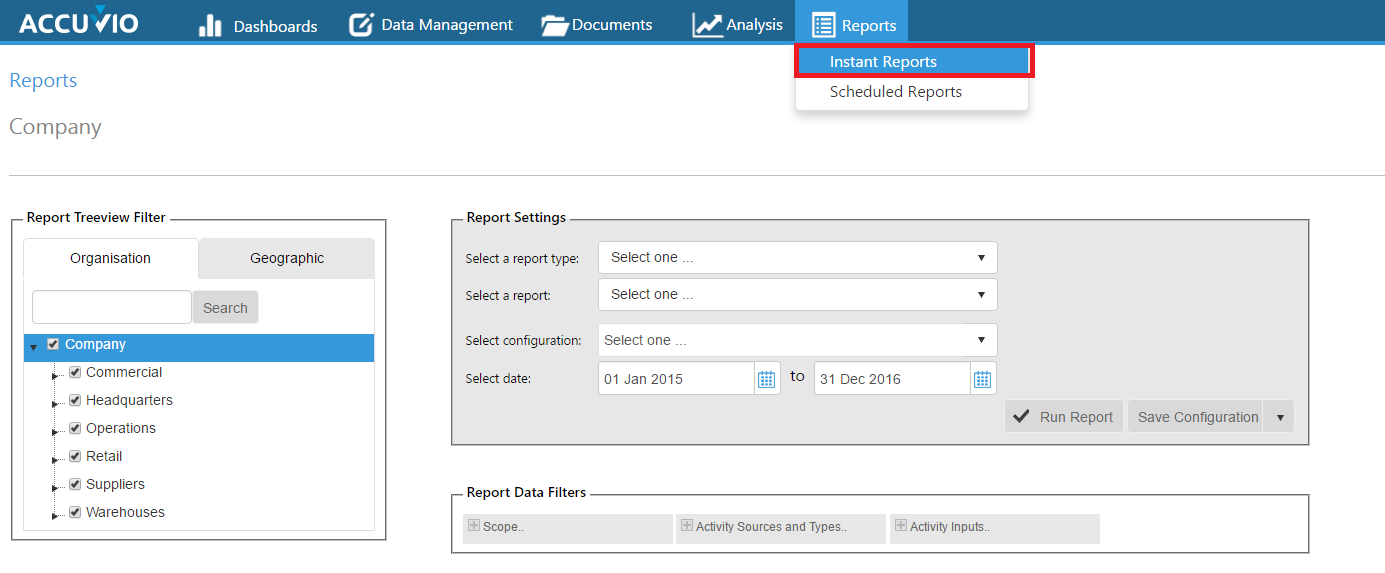
Task: Toggle the Operations checkbox
Action: (75, 428)
